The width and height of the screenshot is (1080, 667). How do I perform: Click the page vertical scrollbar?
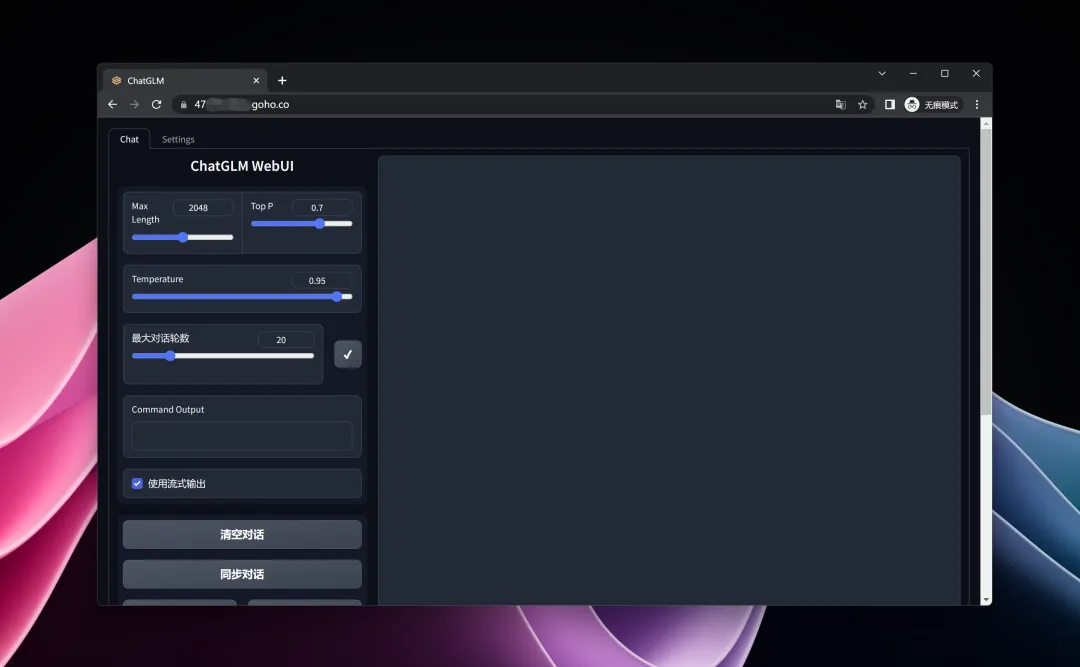[x=986, y=273]
